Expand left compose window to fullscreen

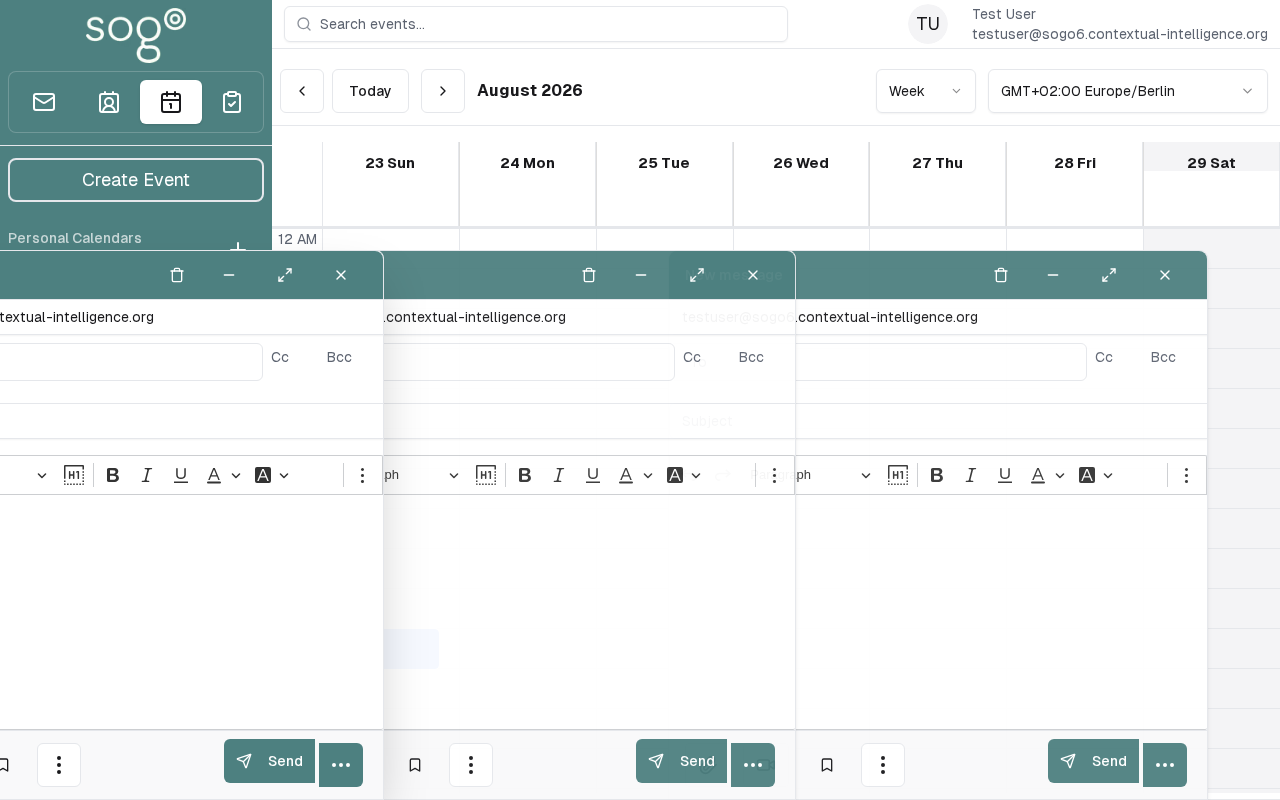click(x=285, y=275)
